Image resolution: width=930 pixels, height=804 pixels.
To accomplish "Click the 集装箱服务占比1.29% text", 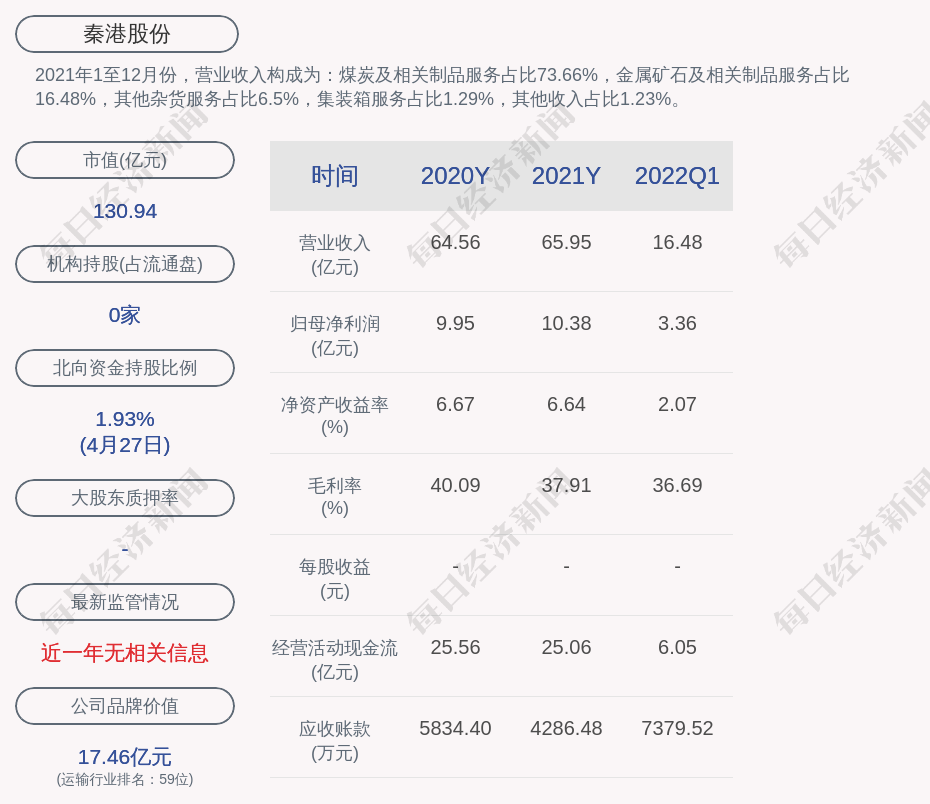I will 405,99.
